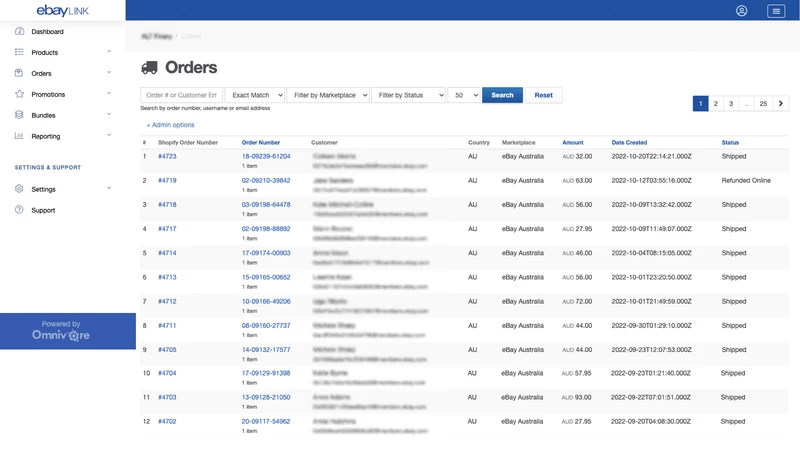Open Dashboard in the sidebar
This screenshot has height=450, width=800.
[47, 32]
